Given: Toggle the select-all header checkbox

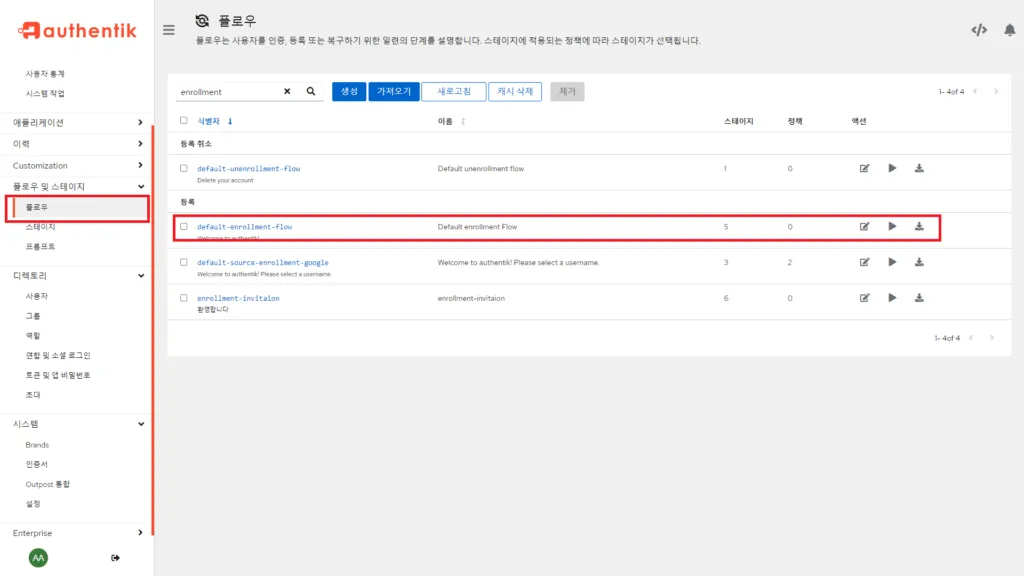Looking at the screenshot, I should click(x=184, y=121).
